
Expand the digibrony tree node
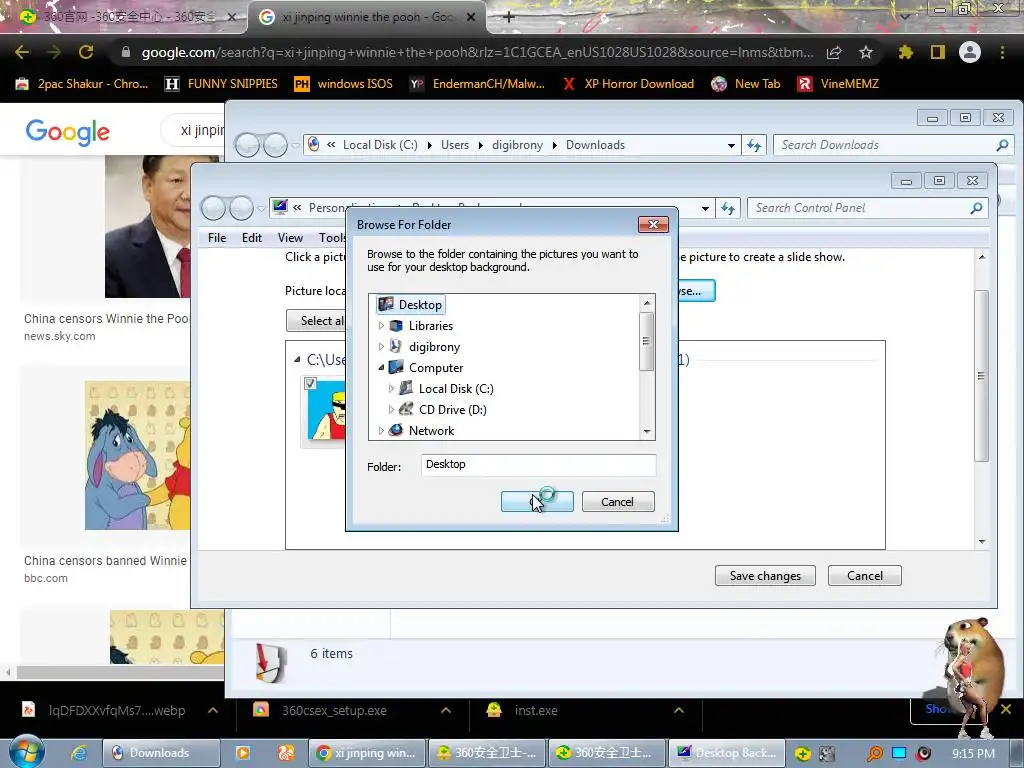[x=381, y=347]
